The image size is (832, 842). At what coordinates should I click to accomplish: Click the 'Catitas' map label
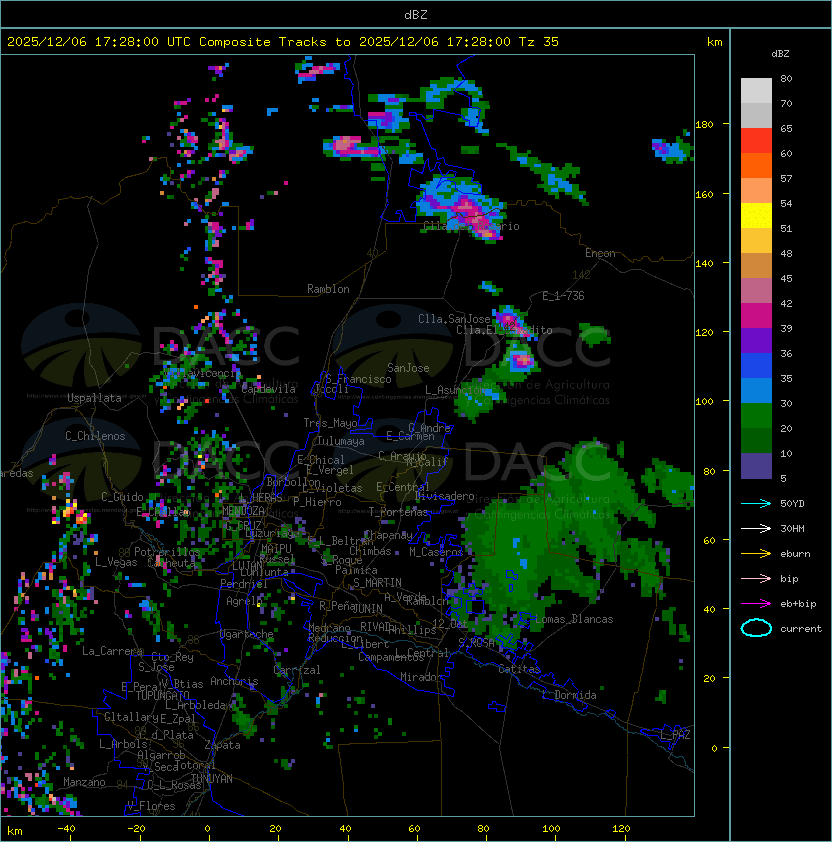(x=519, y=669)
